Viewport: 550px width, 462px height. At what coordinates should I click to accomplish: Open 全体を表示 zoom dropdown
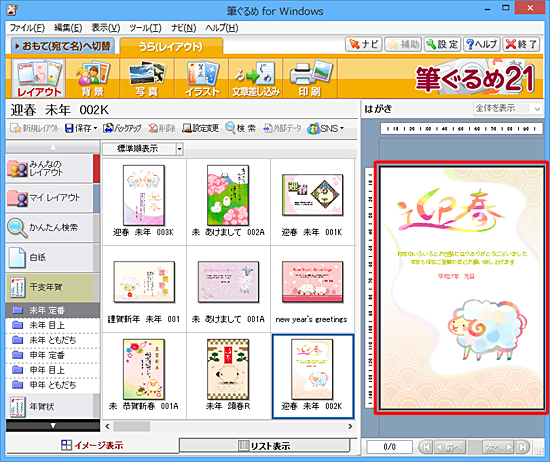(x=507, y=108)
